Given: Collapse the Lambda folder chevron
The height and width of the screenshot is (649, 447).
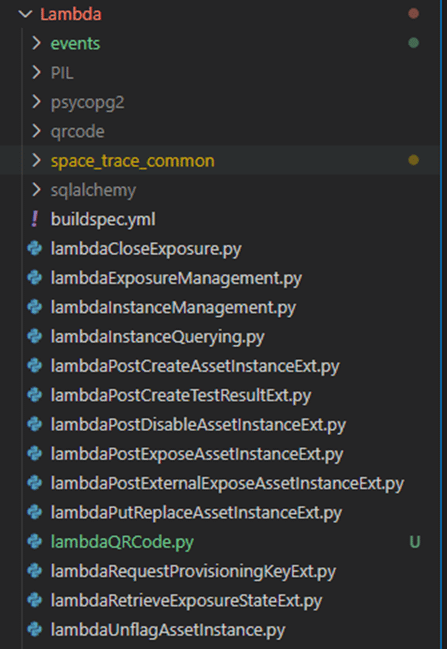Looking at the screenshot, I should tap(26, 14).
